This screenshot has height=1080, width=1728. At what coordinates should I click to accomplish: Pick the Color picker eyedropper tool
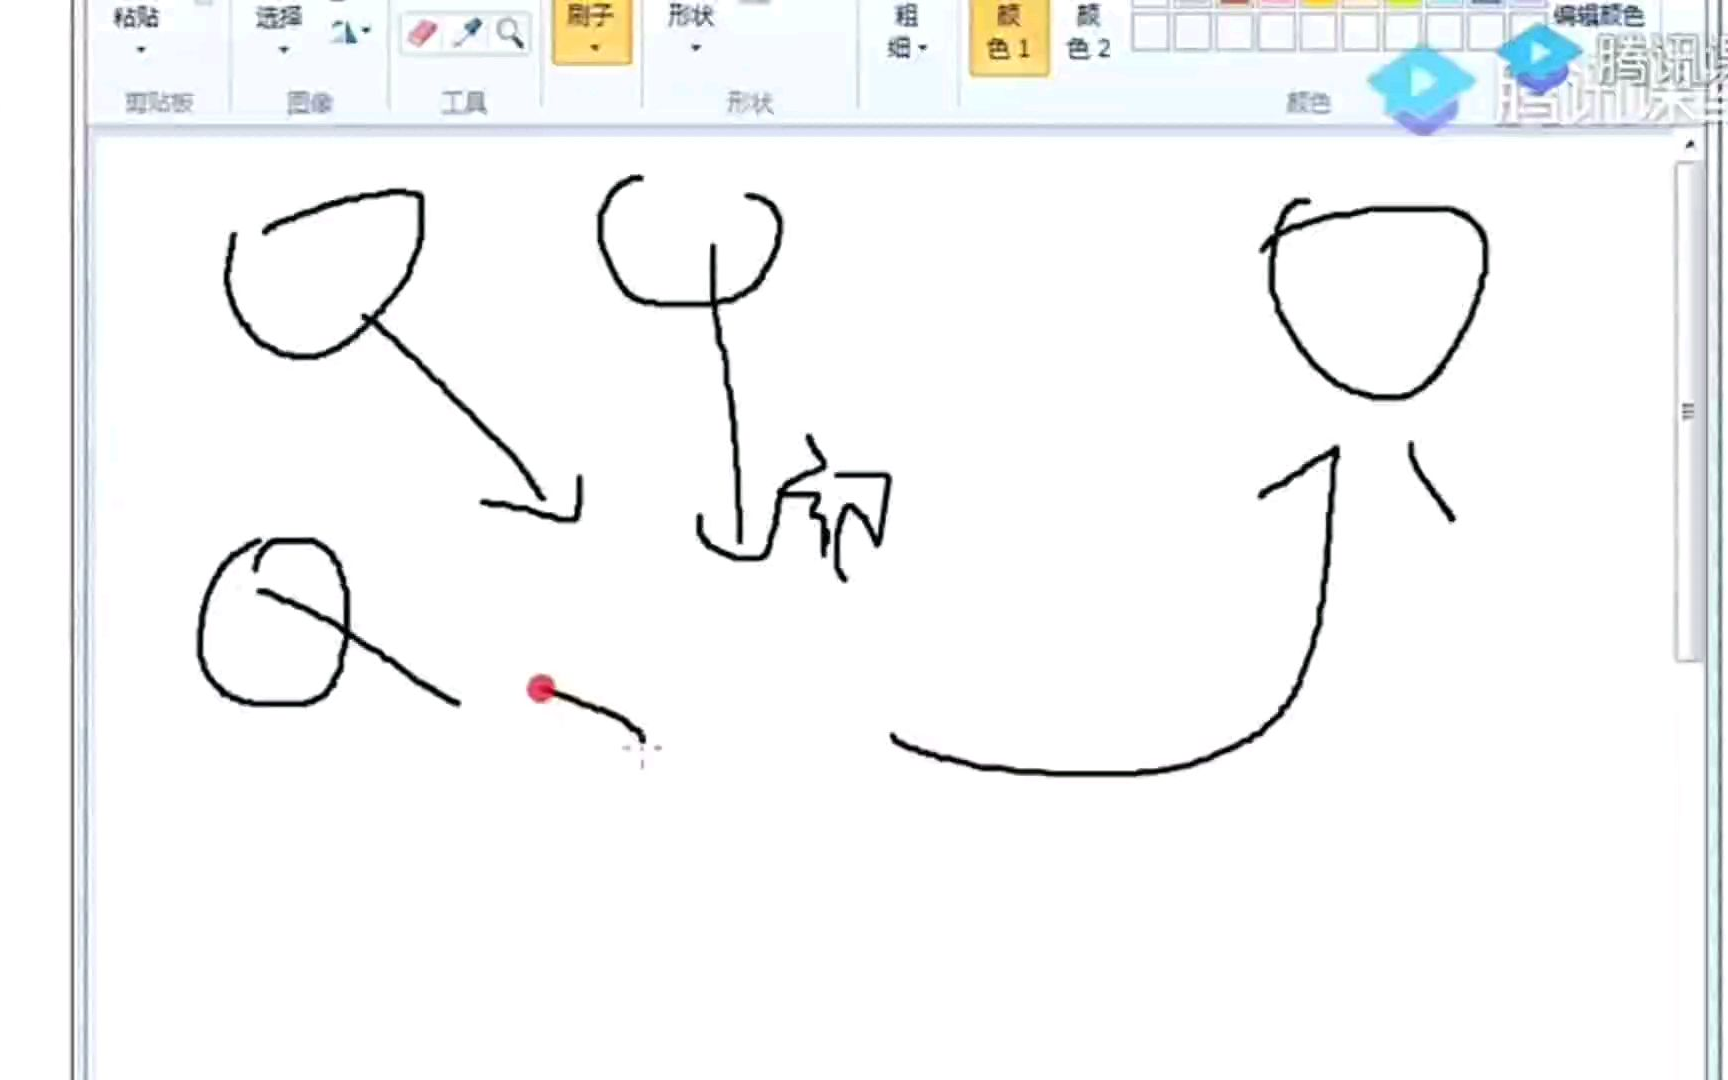point(467,34)
